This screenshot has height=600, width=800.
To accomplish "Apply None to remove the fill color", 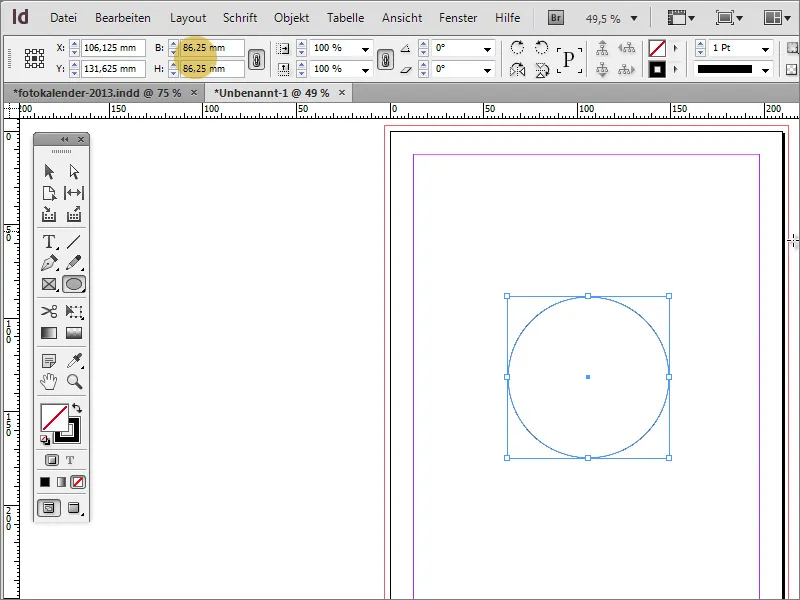I will click(76, 481).
